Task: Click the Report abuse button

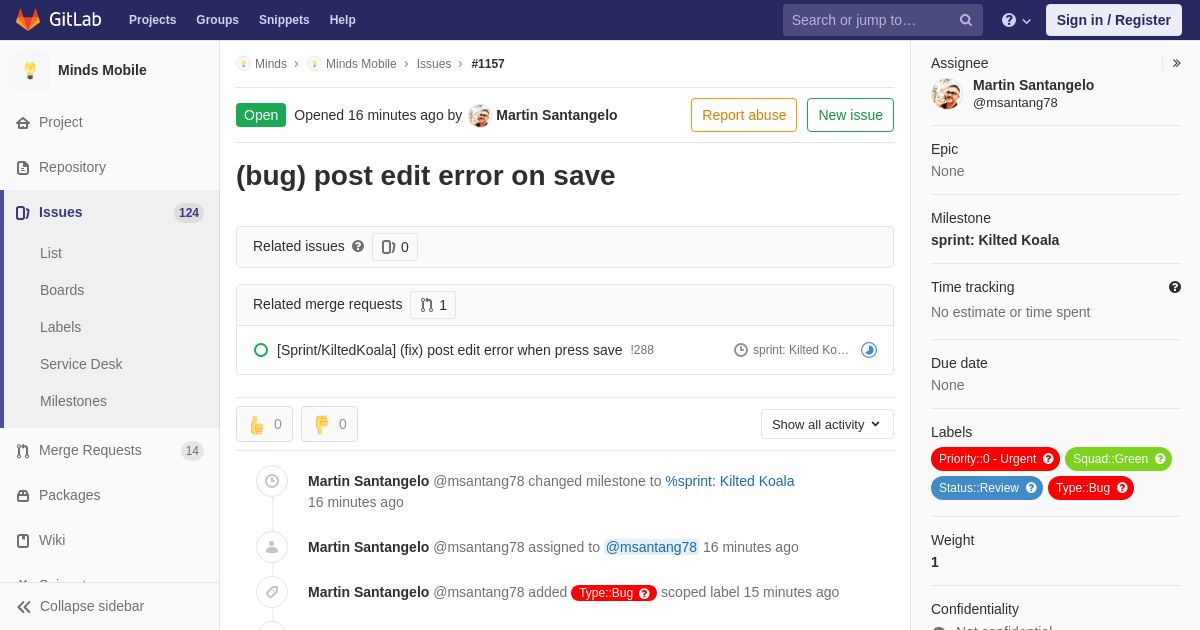Action: click(x=744, y=115)
